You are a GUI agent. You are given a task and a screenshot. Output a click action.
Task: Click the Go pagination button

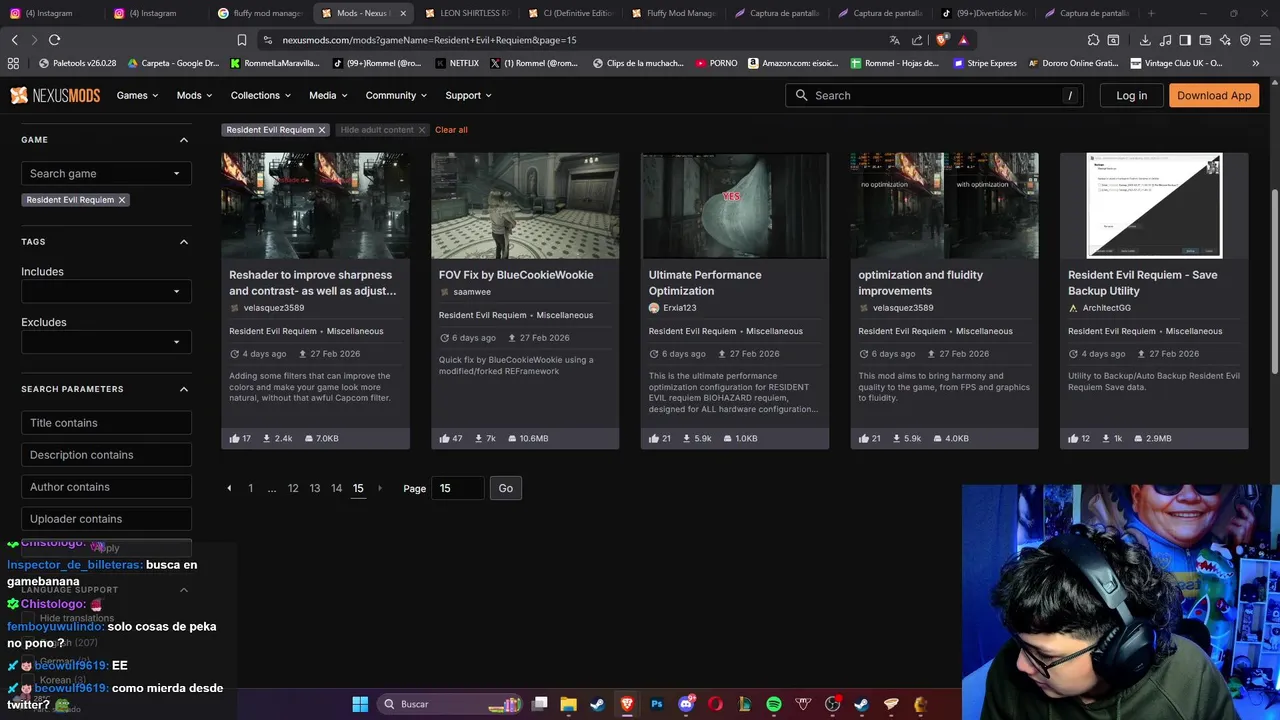(x=505, y=488)
